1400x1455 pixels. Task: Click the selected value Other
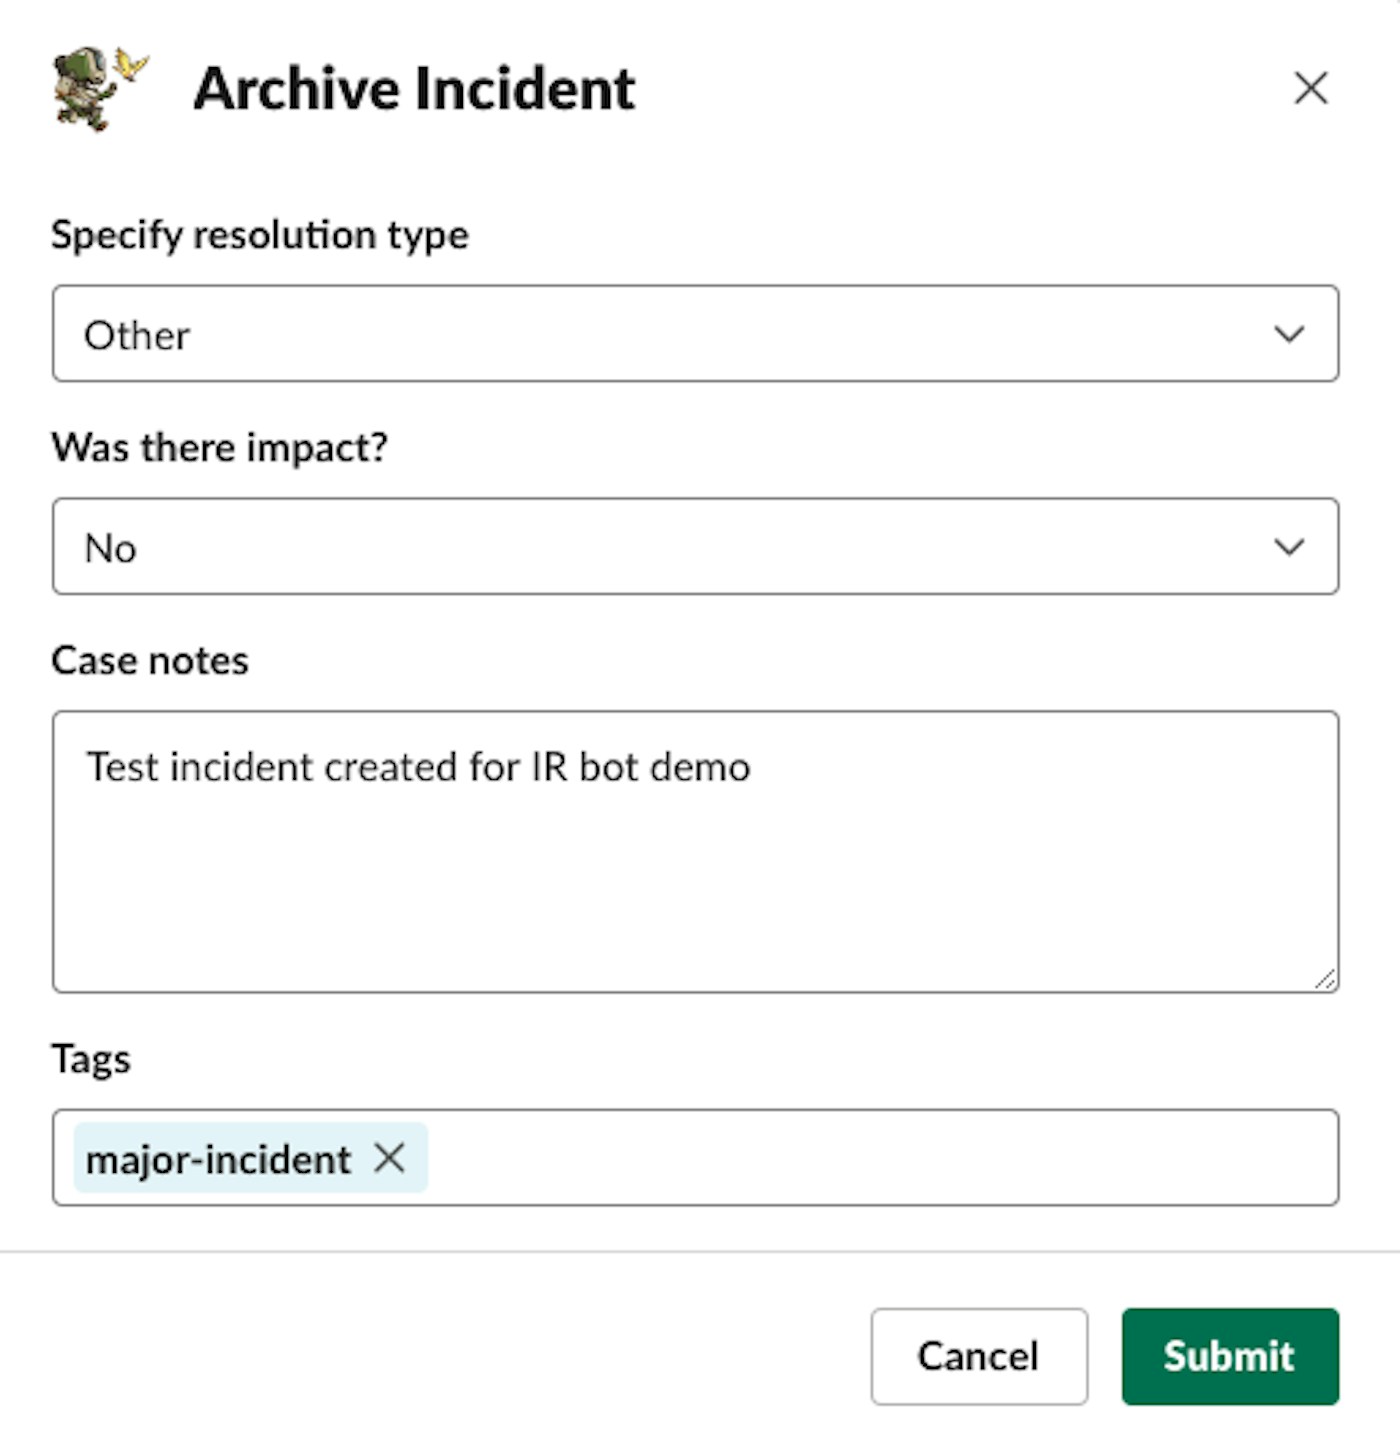tap(137, 335)
